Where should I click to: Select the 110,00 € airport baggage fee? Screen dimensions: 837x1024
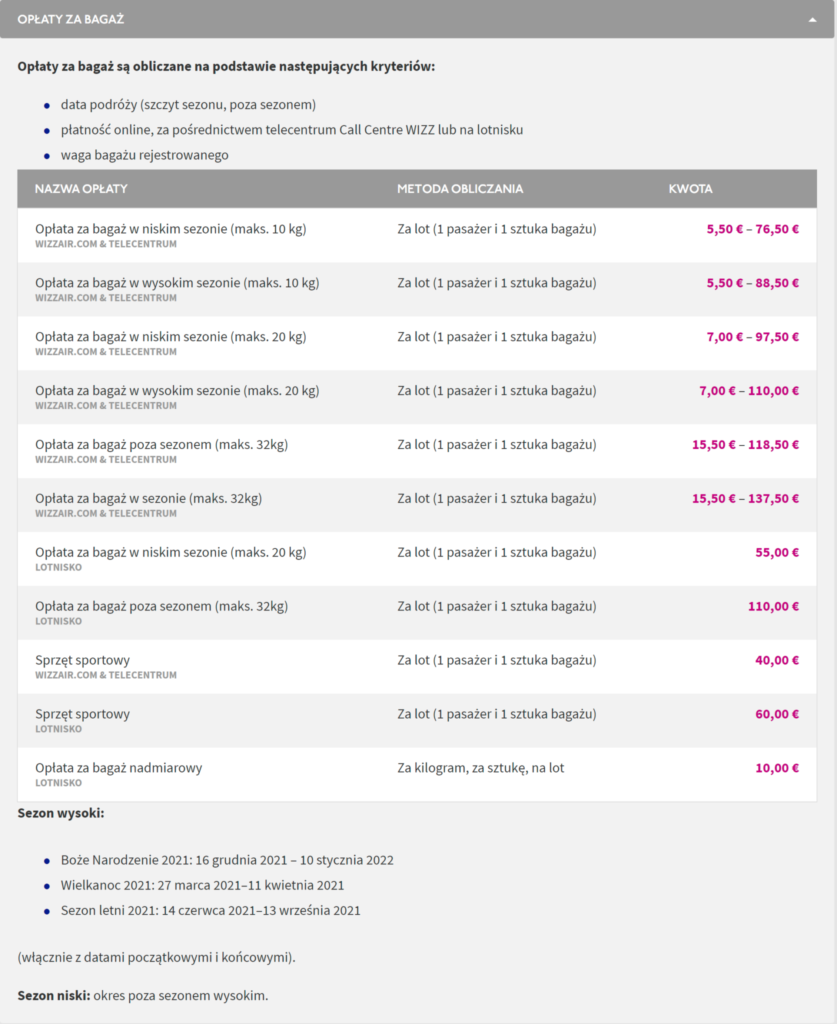(773, 607)
